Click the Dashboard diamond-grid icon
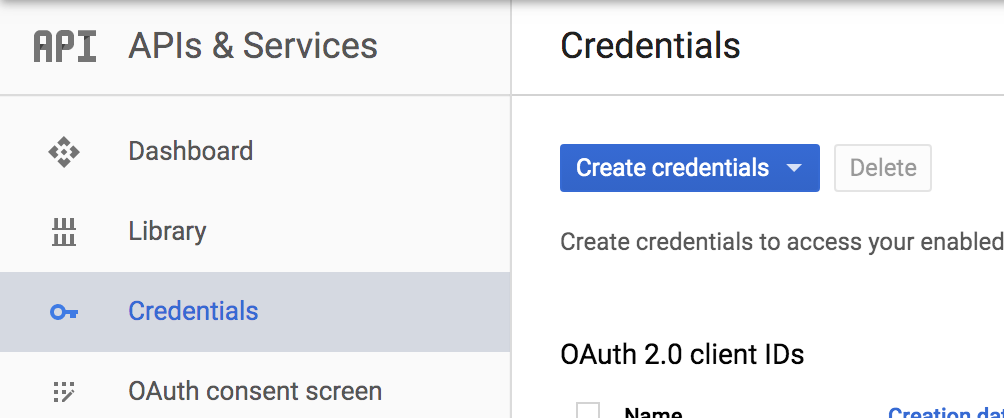 coord(64,152)
